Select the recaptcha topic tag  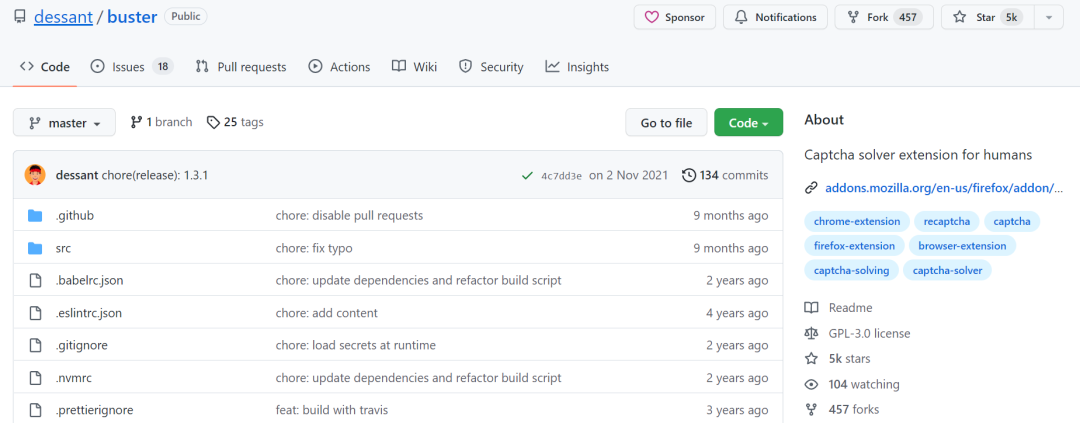[x=946, y=221]
